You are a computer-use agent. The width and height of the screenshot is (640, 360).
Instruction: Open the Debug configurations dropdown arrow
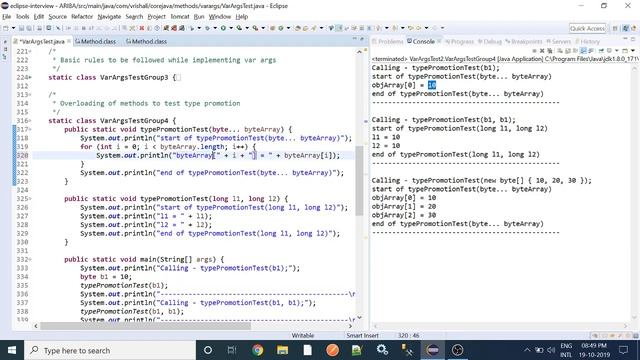point(215,28)
